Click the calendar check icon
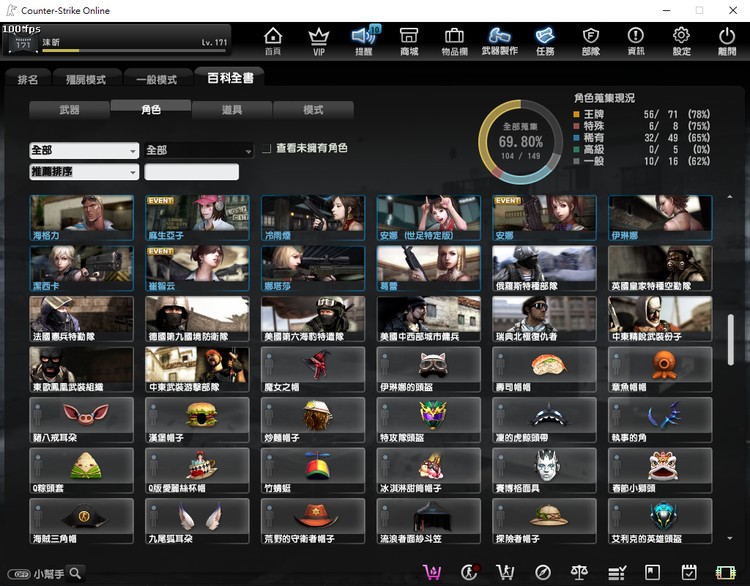The width and height of the screenshot is (750, 586). (689, 572)
